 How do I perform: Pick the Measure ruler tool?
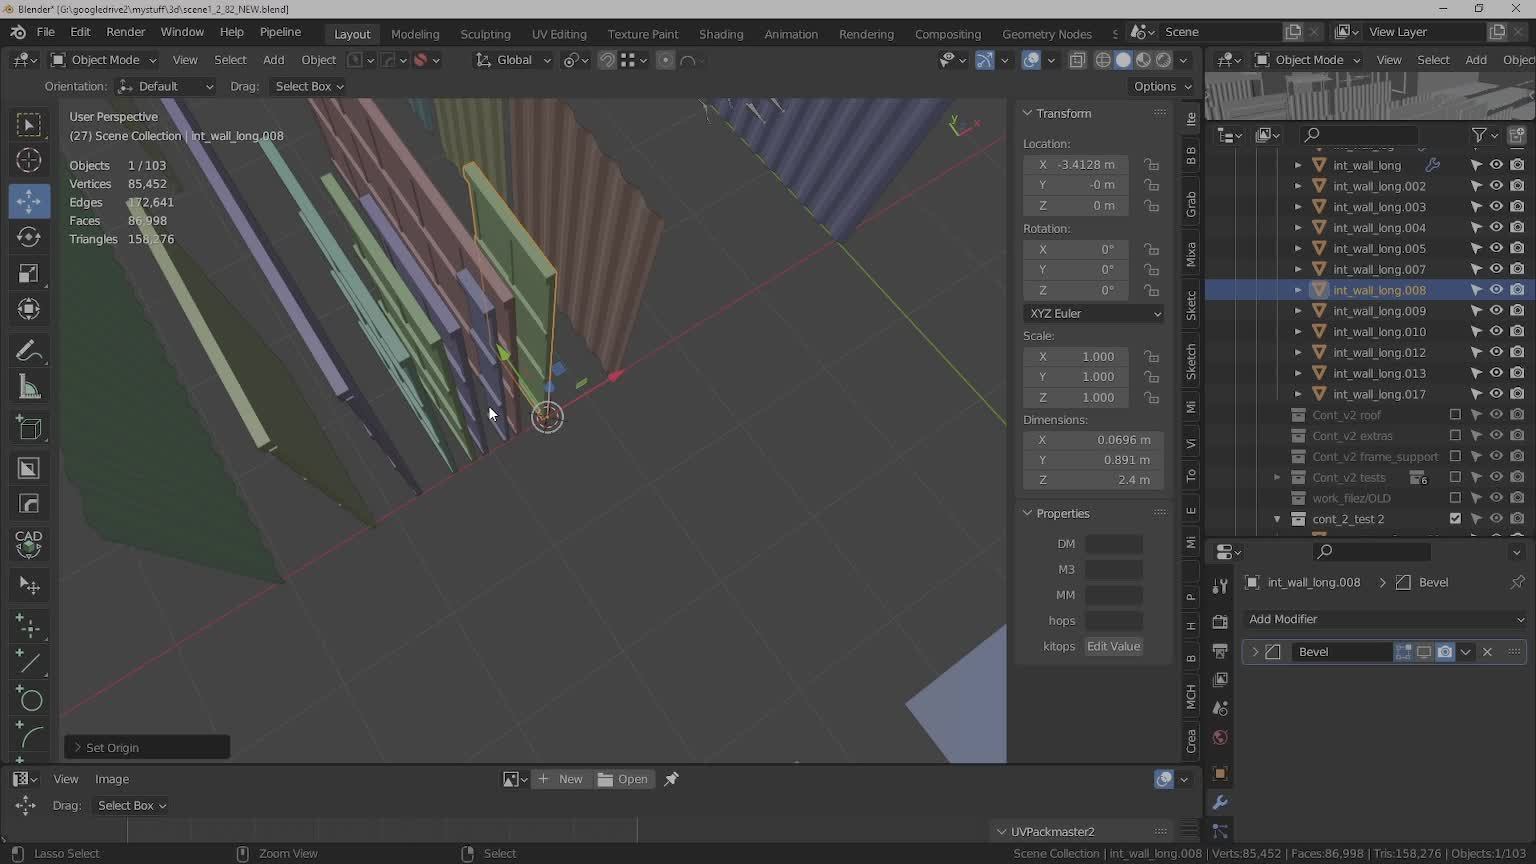coord(29,388)
